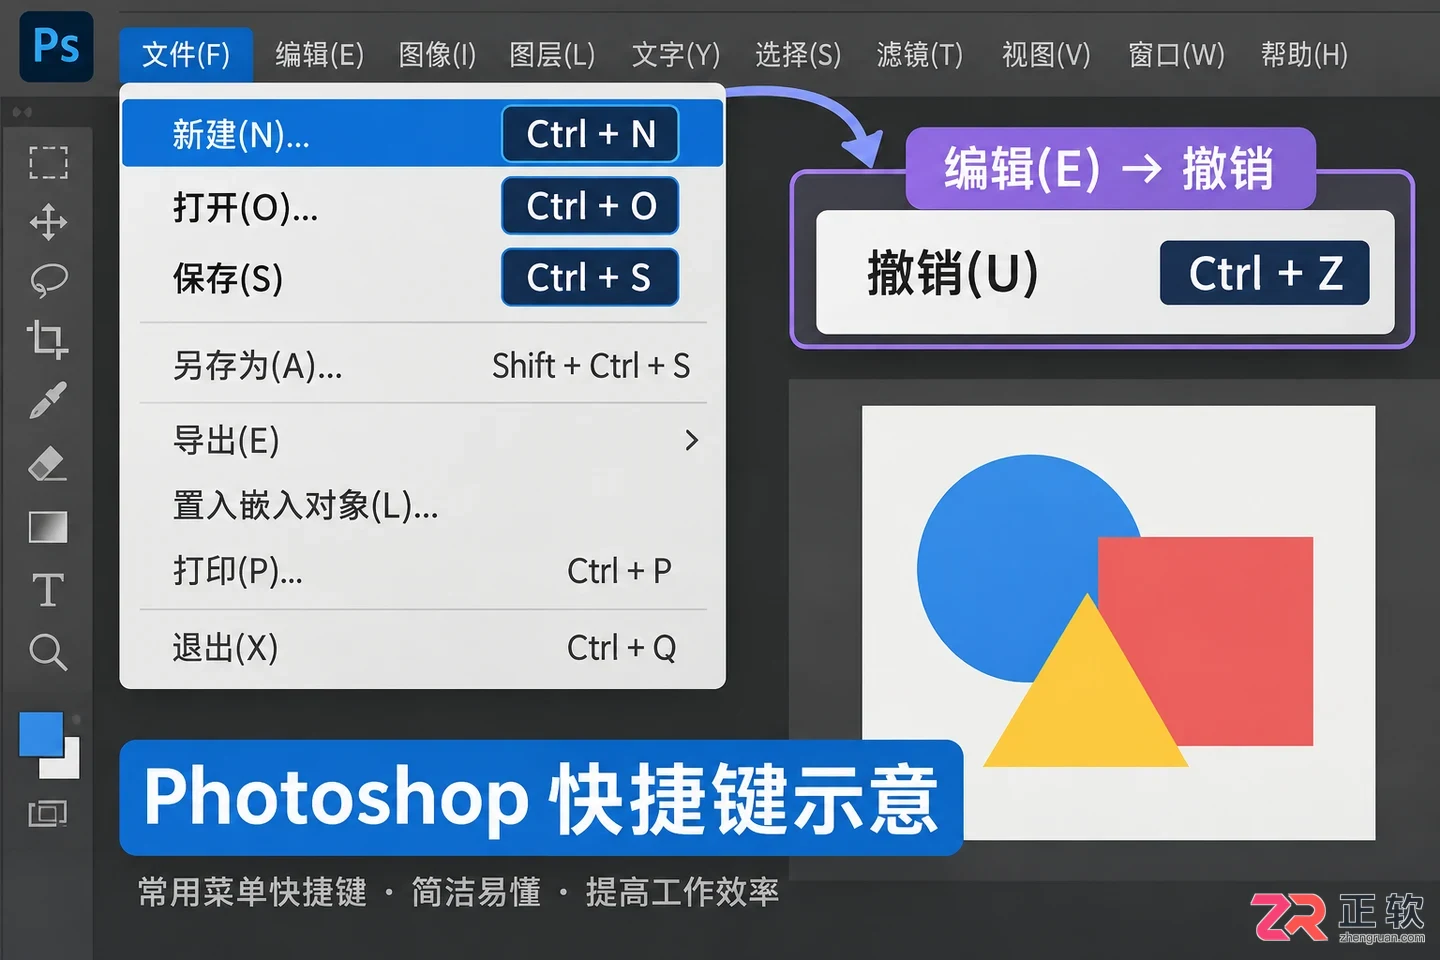Select the Crop tool
1440x960 pixels.
coord(47,340)
